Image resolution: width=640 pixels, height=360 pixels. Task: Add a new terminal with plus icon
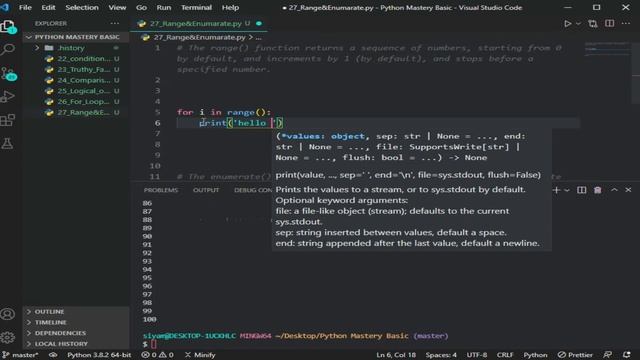556,190
